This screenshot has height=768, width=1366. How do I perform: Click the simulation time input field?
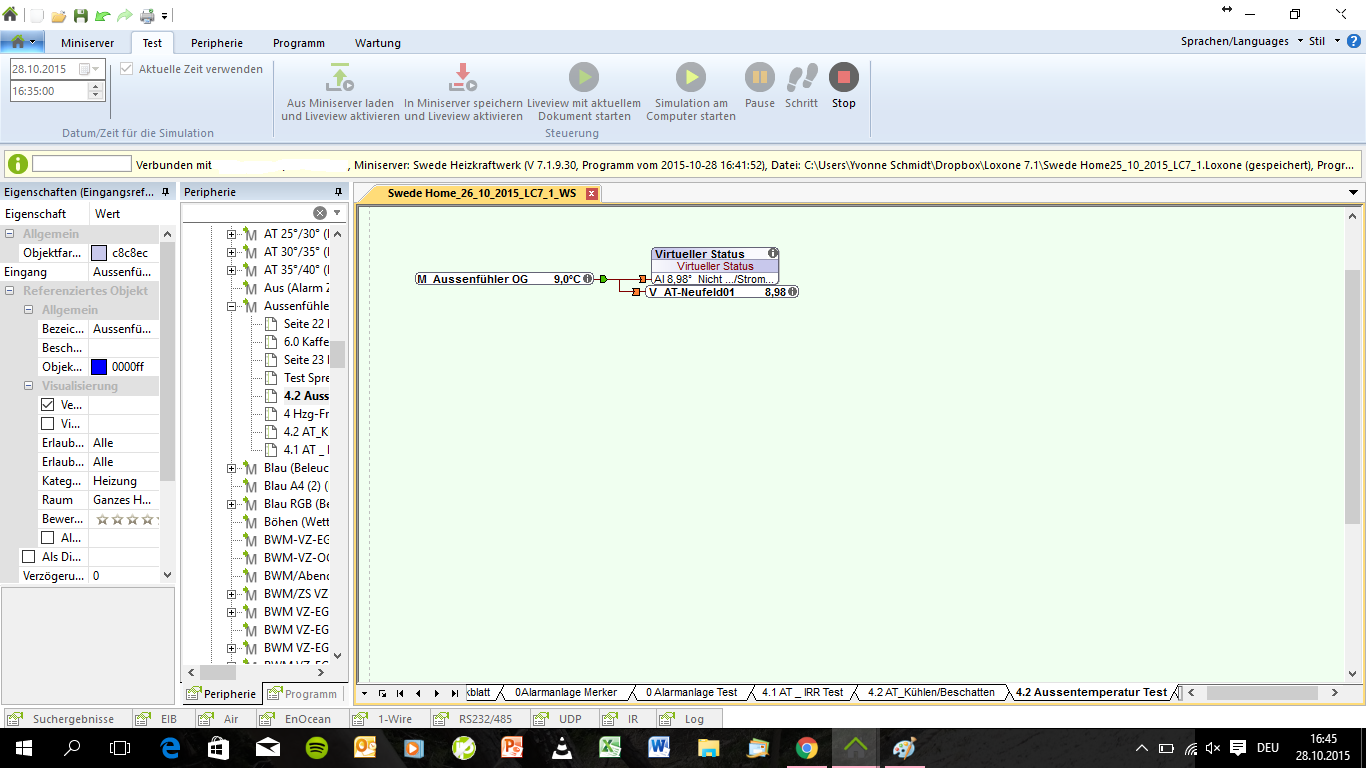[49, 91]
